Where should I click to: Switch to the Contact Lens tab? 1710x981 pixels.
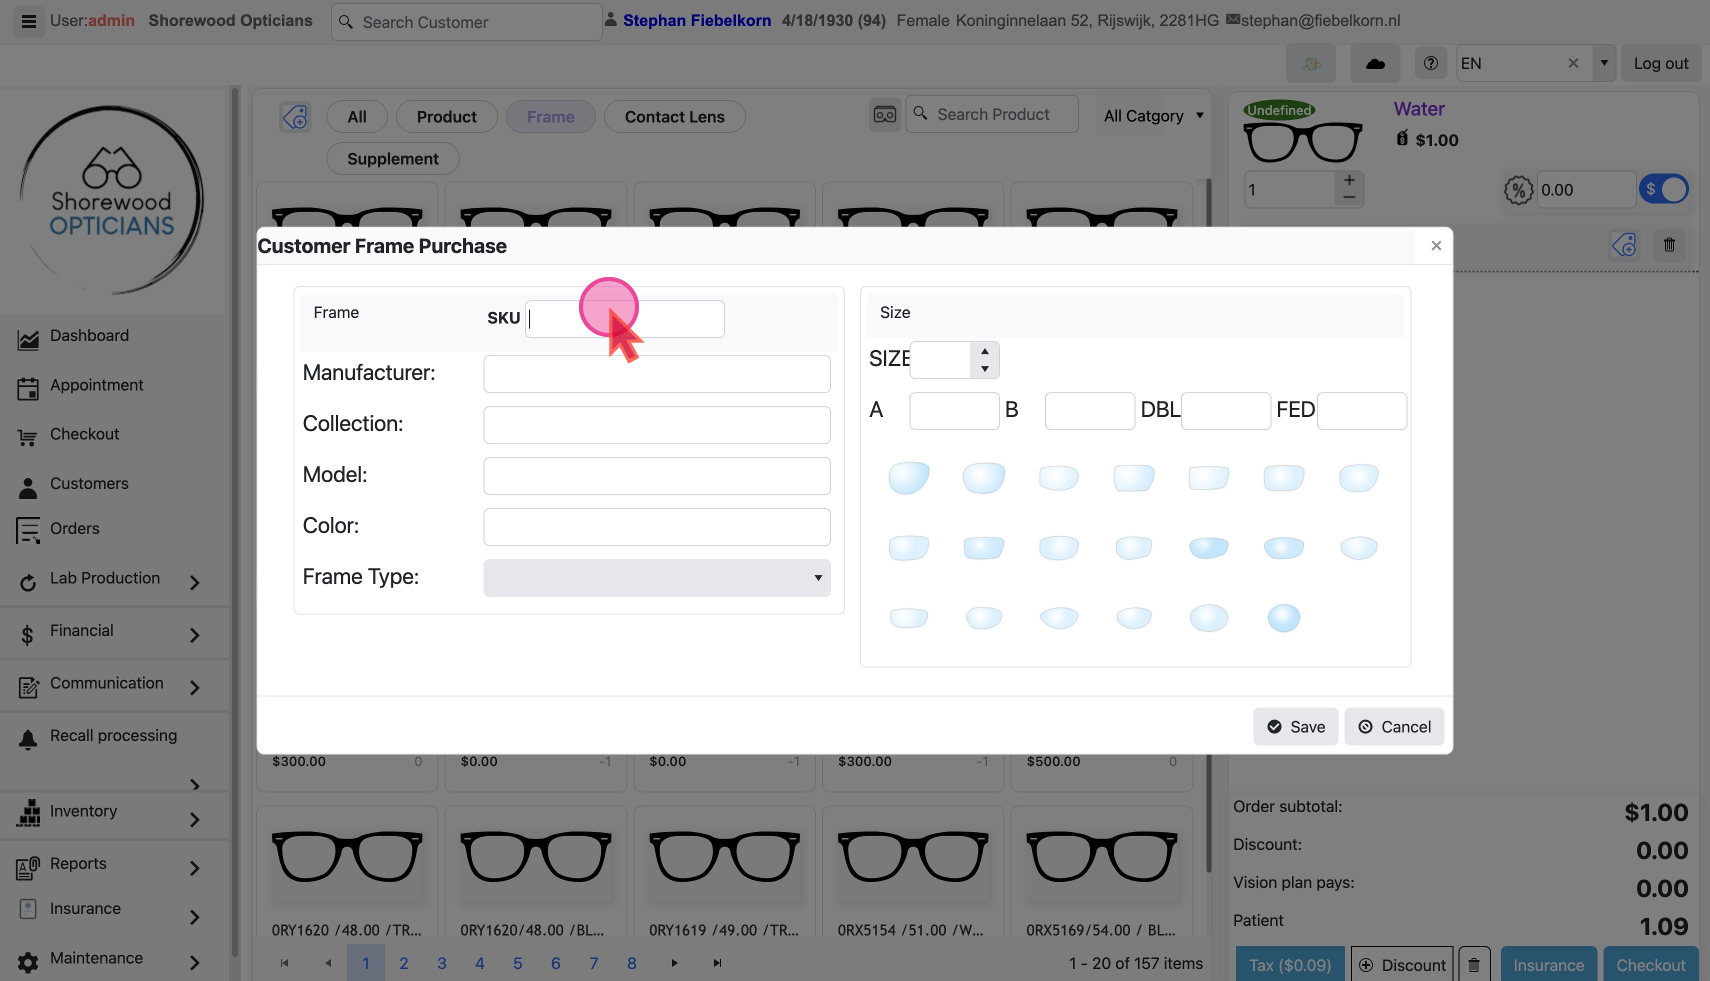674,117
